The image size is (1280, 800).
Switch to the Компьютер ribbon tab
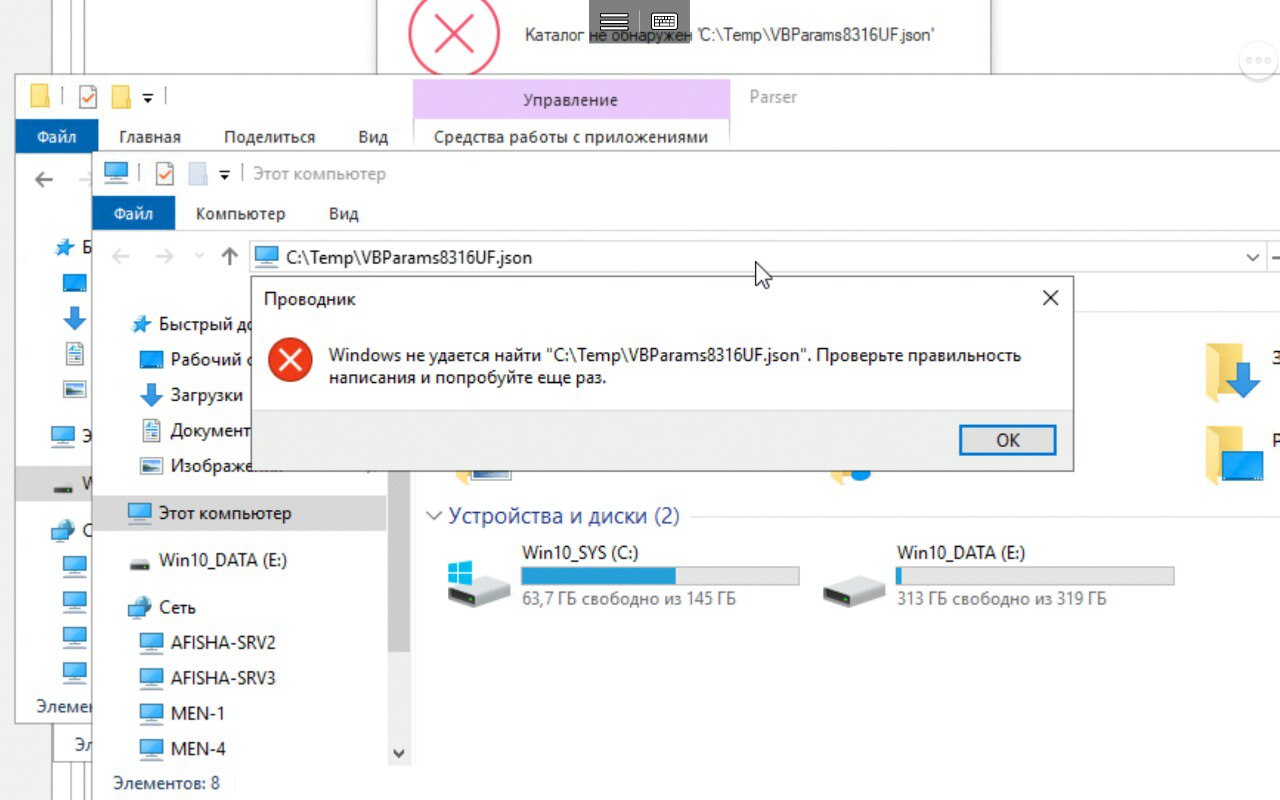click(240, 214)
